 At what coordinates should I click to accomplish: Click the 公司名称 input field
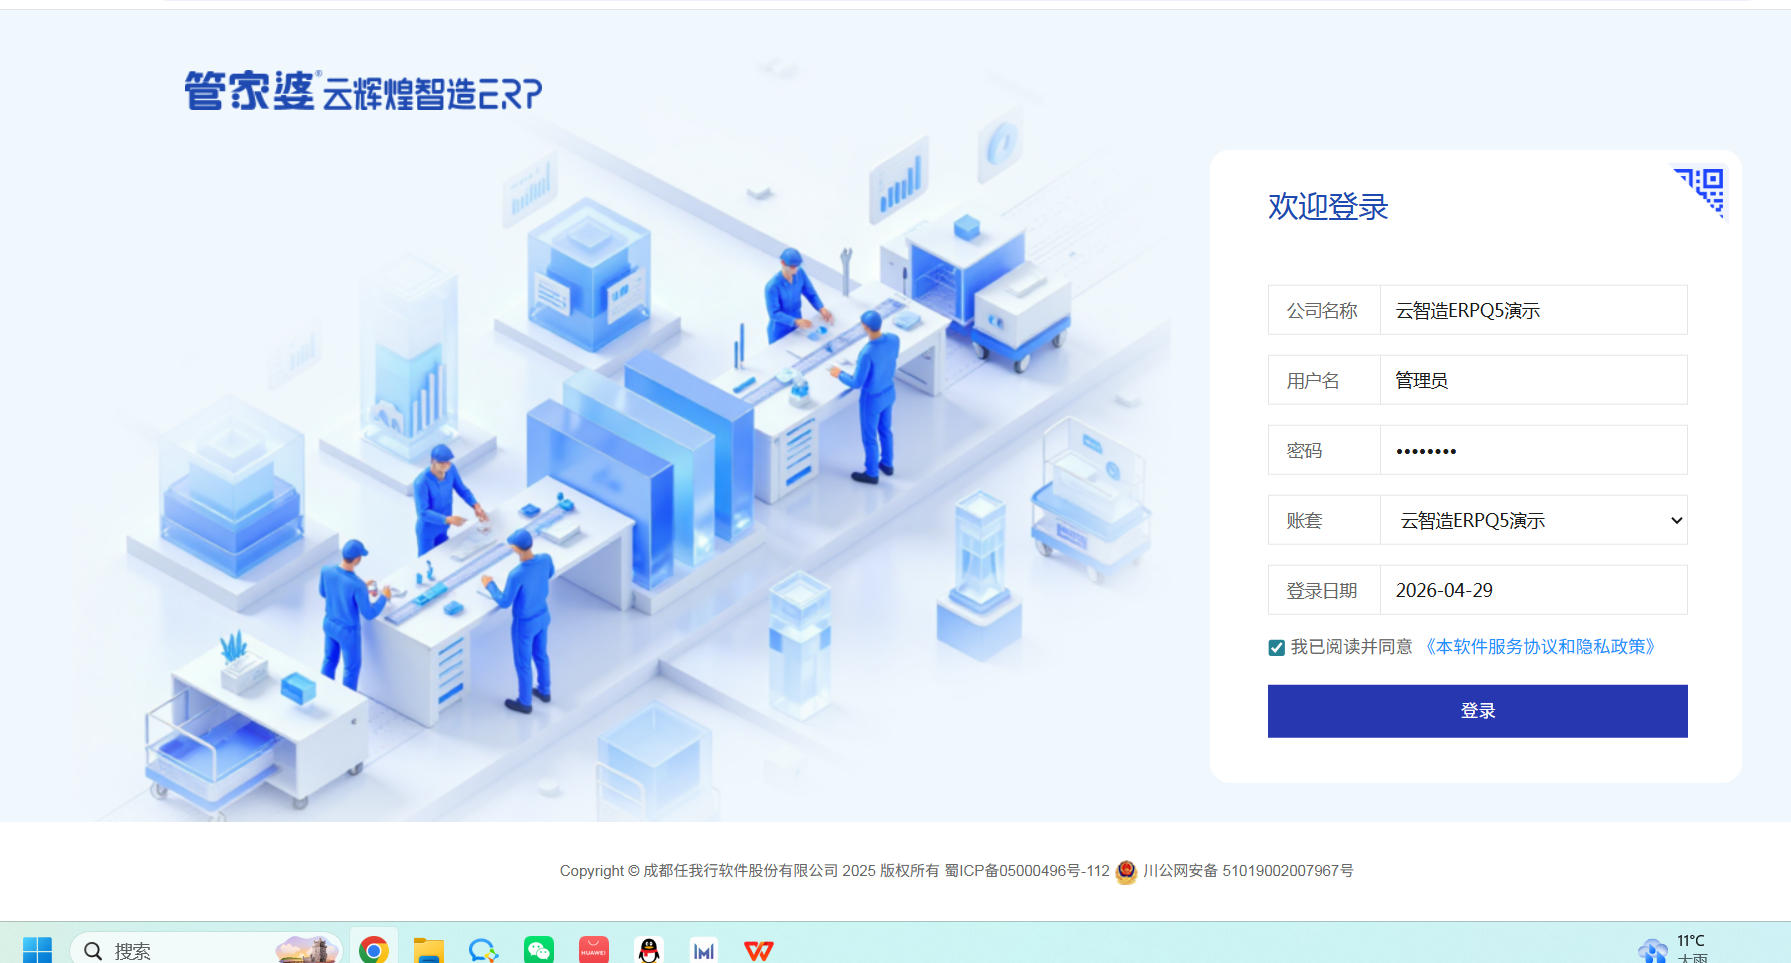coord(1533,310)
